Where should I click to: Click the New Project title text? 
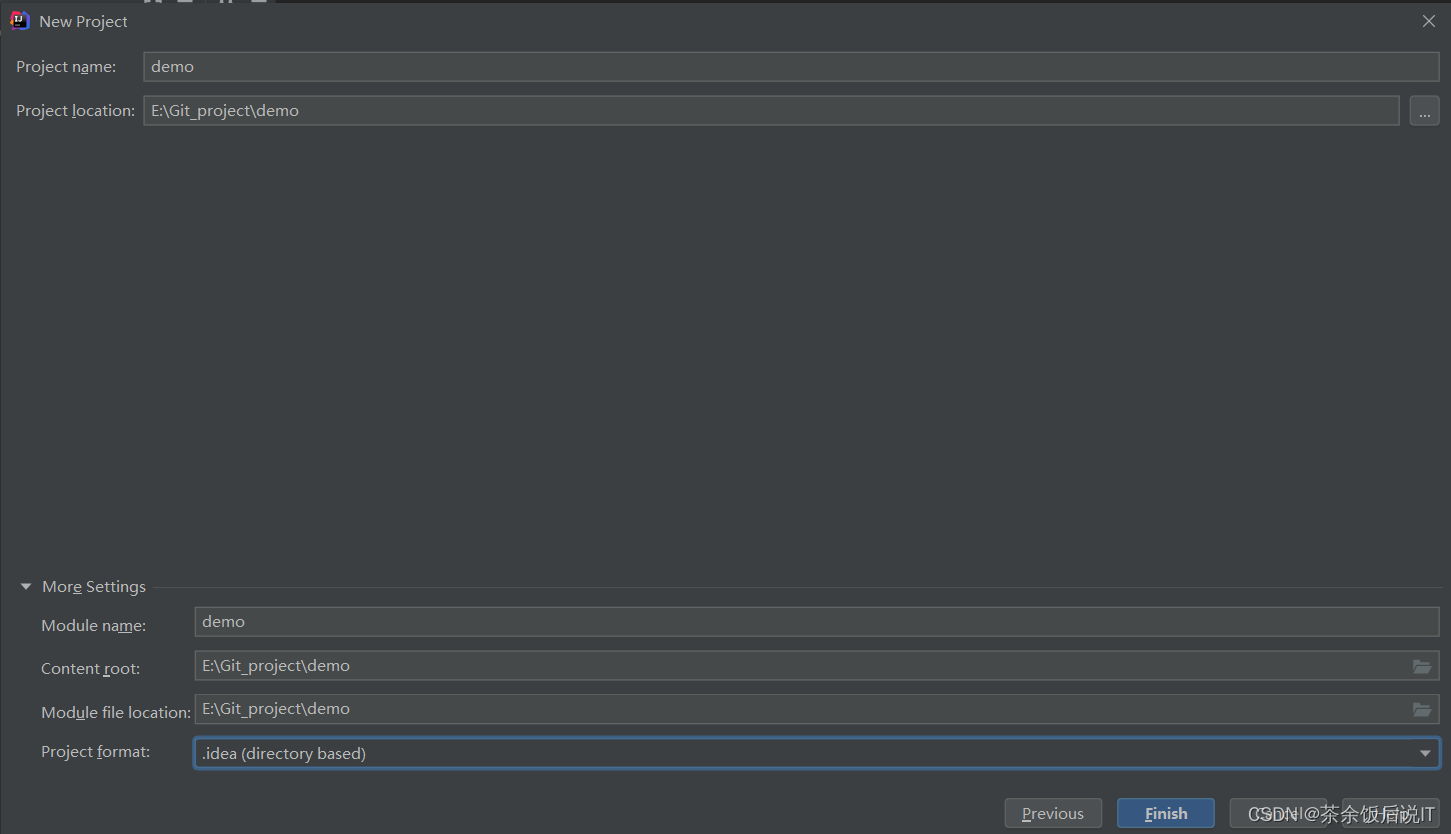[83, 21]
